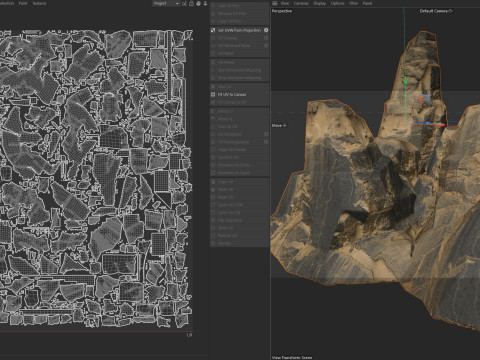The height and width of the screenshot is (360, 480).
Task: Select the Fit Canvas to UV command
Action: tap(239, 102)
